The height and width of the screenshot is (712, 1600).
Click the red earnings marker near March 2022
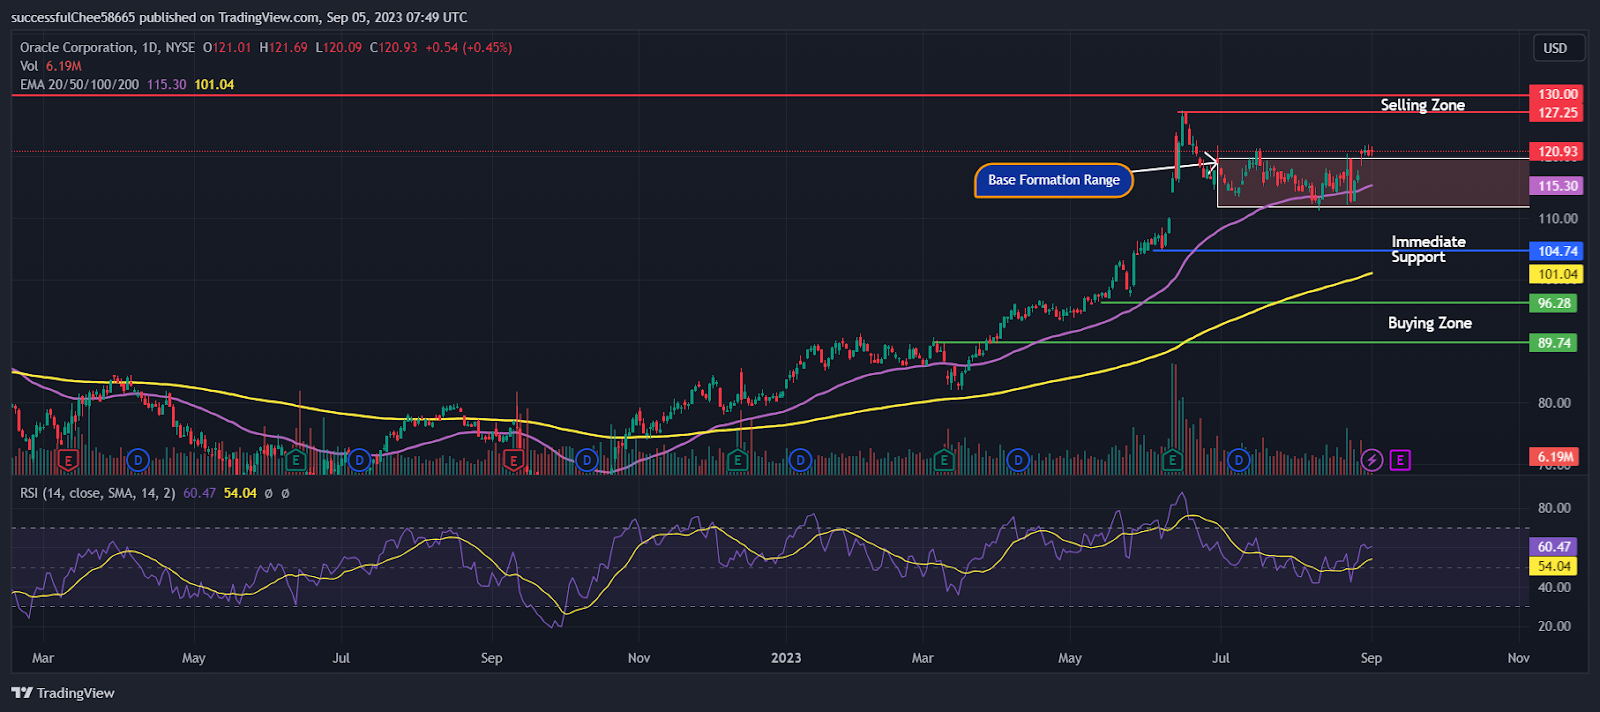pos(68,460)
